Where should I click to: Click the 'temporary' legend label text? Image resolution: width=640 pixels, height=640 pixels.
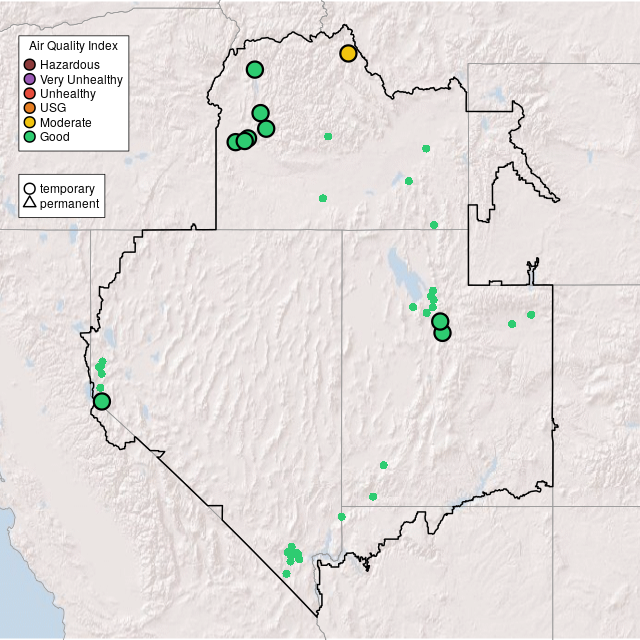click(67, 188)
